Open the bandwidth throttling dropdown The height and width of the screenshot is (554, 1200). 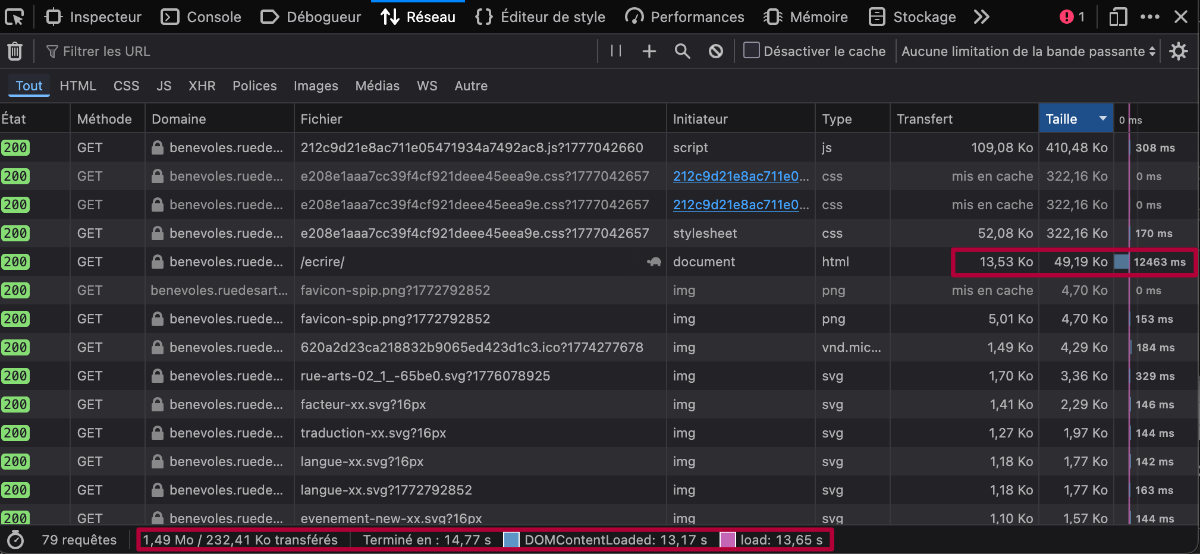[x=1028, y=51]
